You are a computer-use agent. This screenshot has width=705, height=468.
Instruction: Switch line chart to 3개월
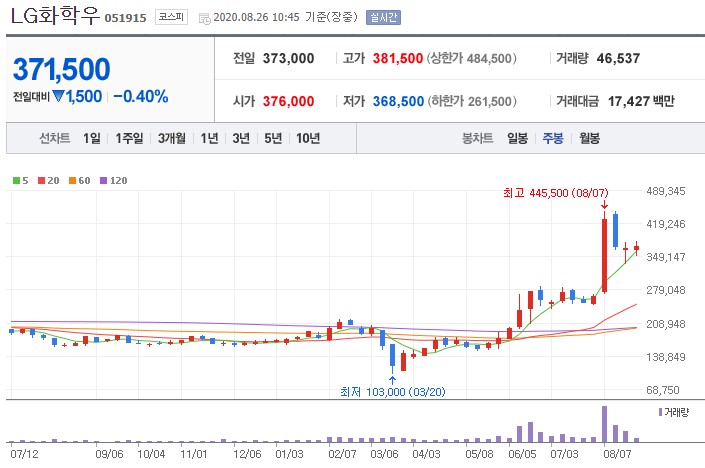pyautogui.click(x=172, y=138)
